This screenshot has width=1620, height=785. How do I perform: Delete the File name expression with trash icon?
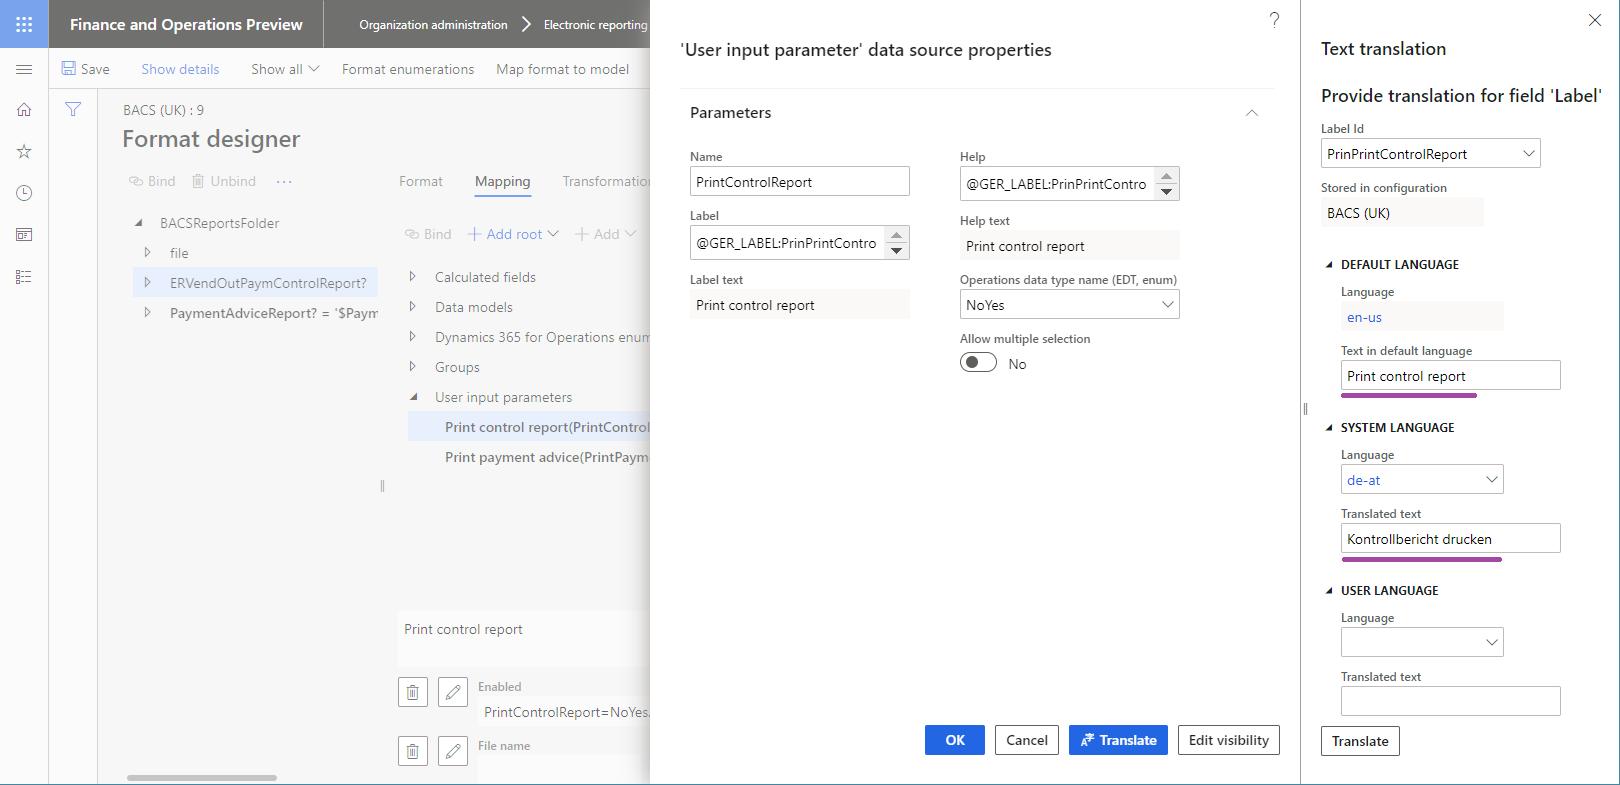[x=413, y=751]
